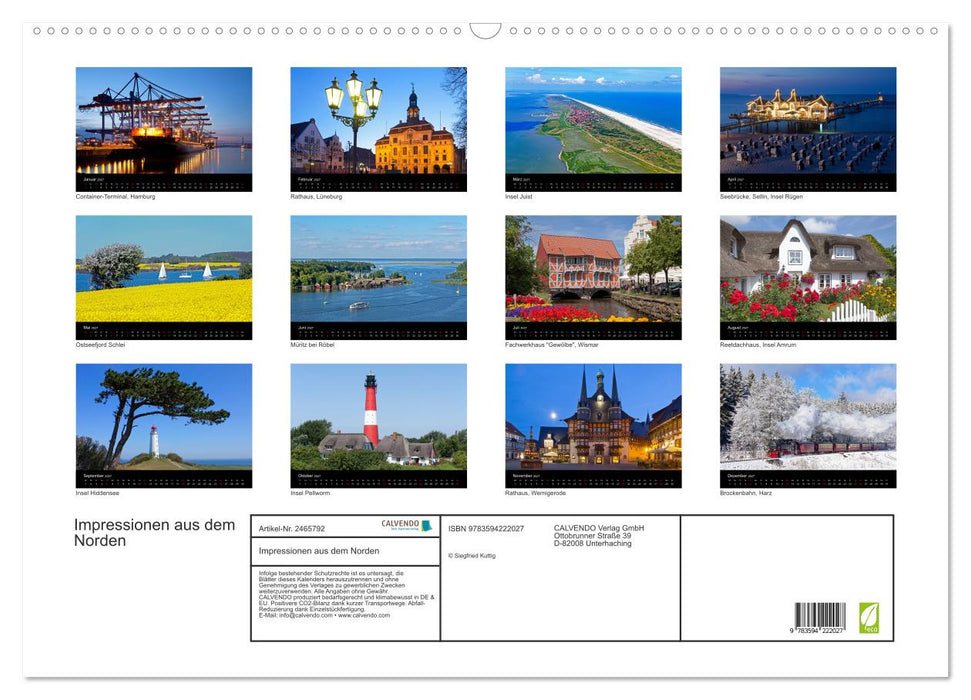Select the Rathaus Lüneburg photo

[378, 120]
